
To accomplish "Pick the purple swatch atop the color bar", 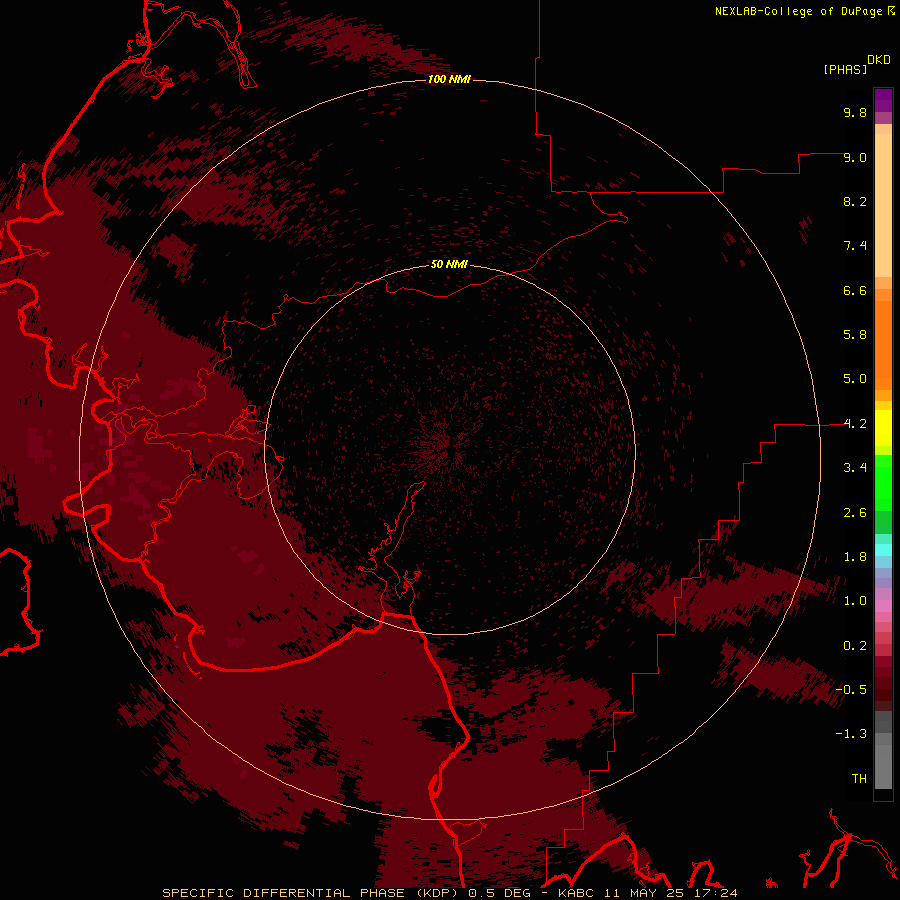I will click(883, 101).
